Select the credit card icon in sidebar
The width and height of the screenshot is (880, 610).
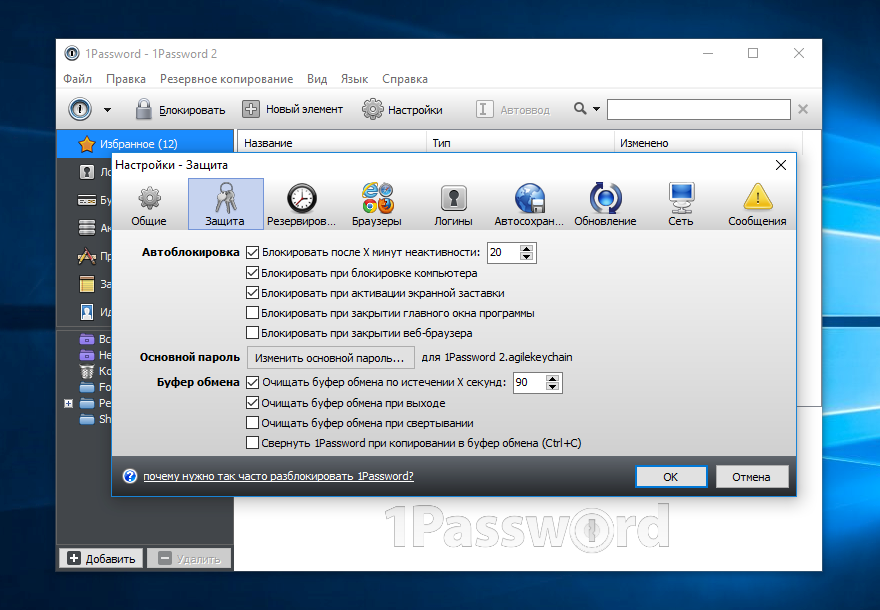coord(86,200)
